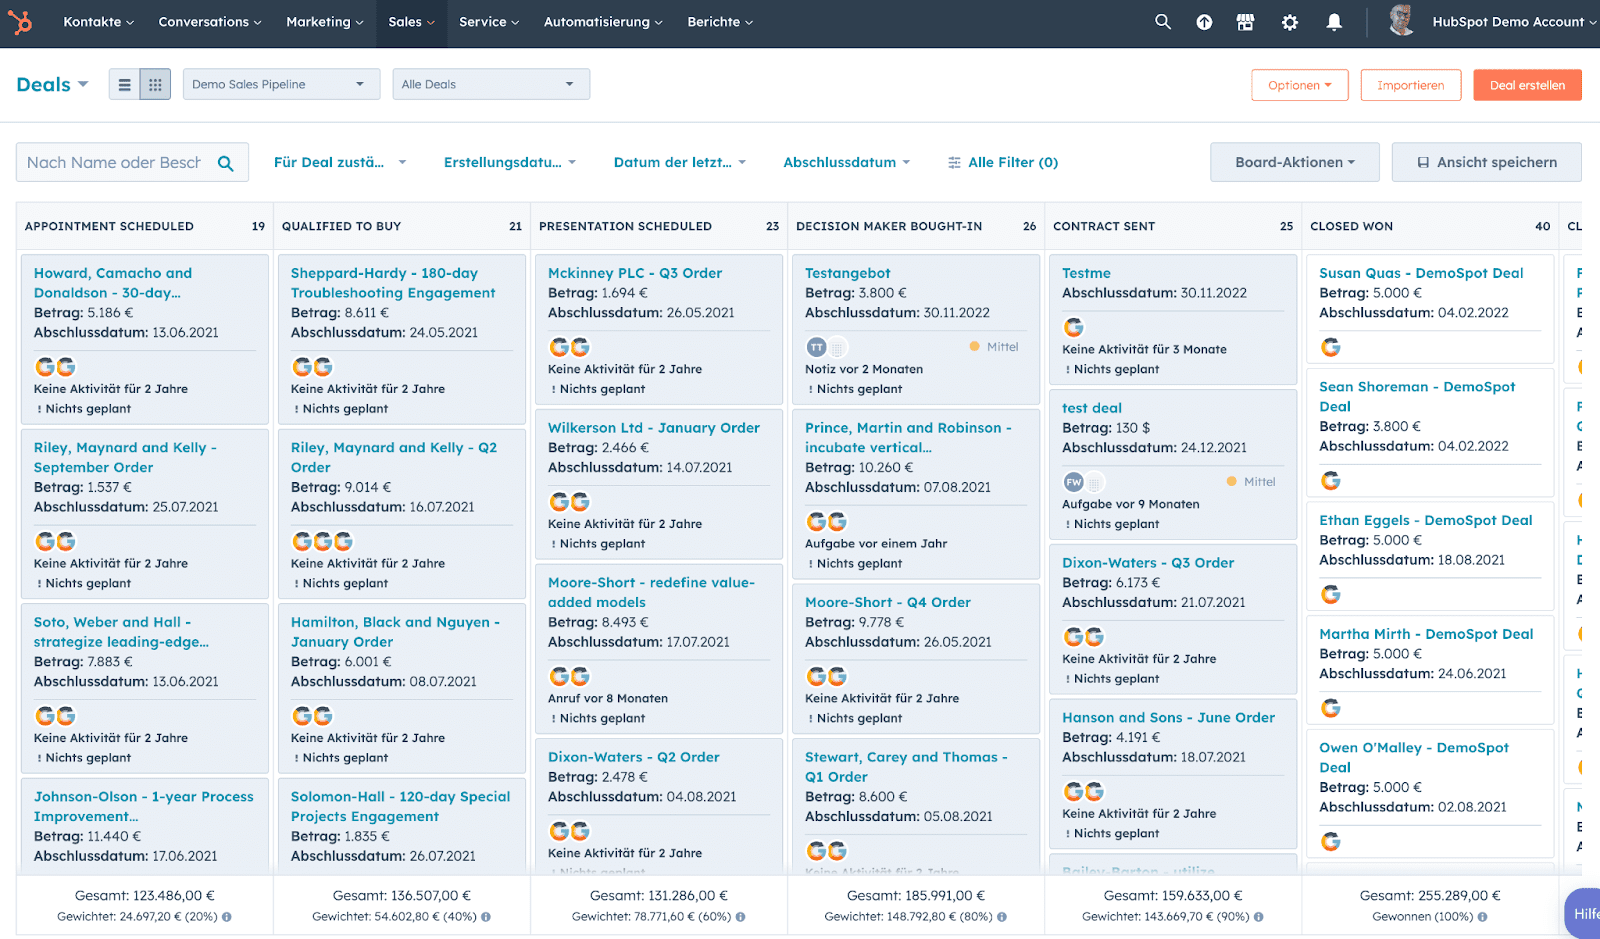Click info icon beside Gewonnen (100%)
Screen dimensions: 1600x939
[x=1483, y=917]
